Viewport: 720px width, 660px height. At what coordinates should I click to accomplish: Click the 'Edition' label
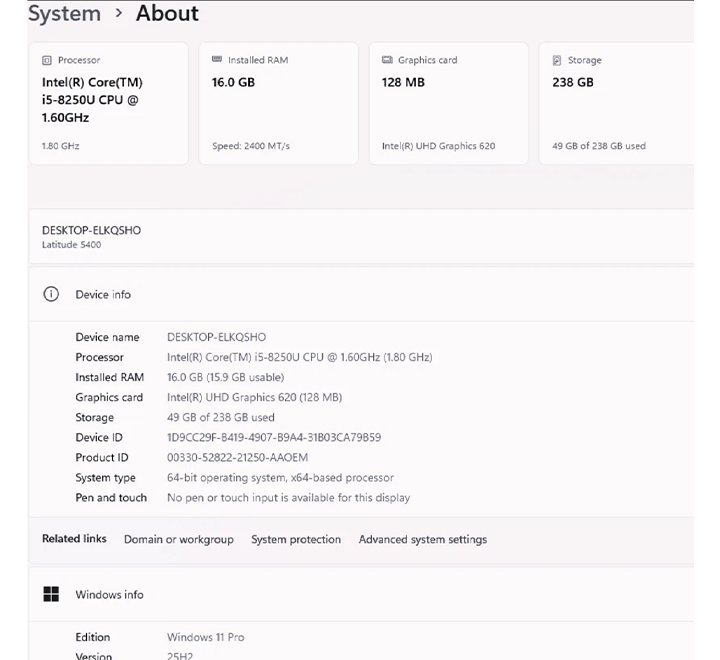(x=93, y=637)
